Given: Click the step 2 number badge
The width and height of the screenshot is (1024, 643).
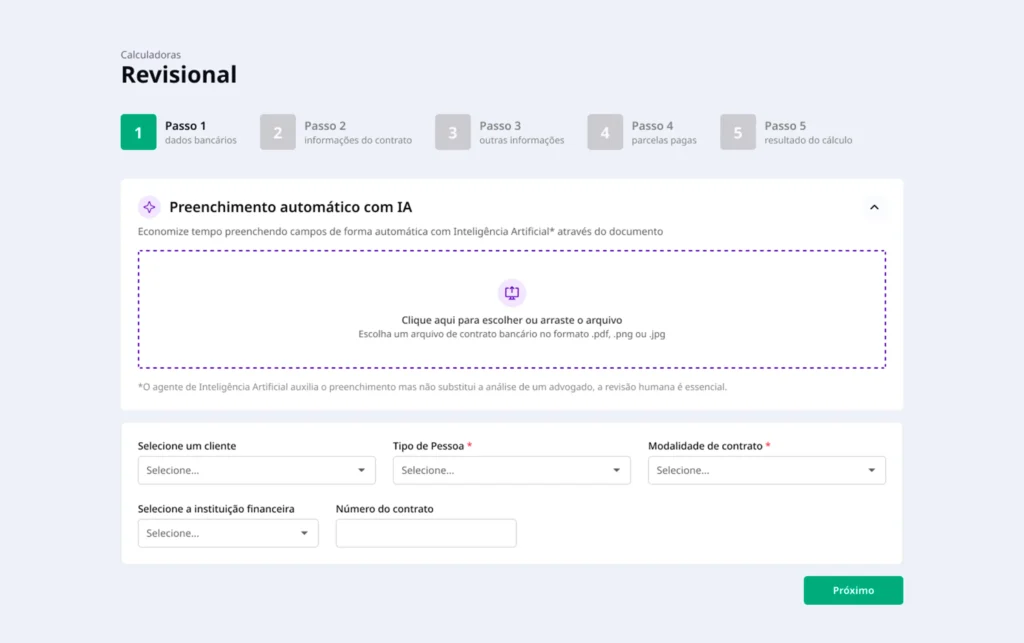Looking at the screenshot, I should tap(277, 133).
